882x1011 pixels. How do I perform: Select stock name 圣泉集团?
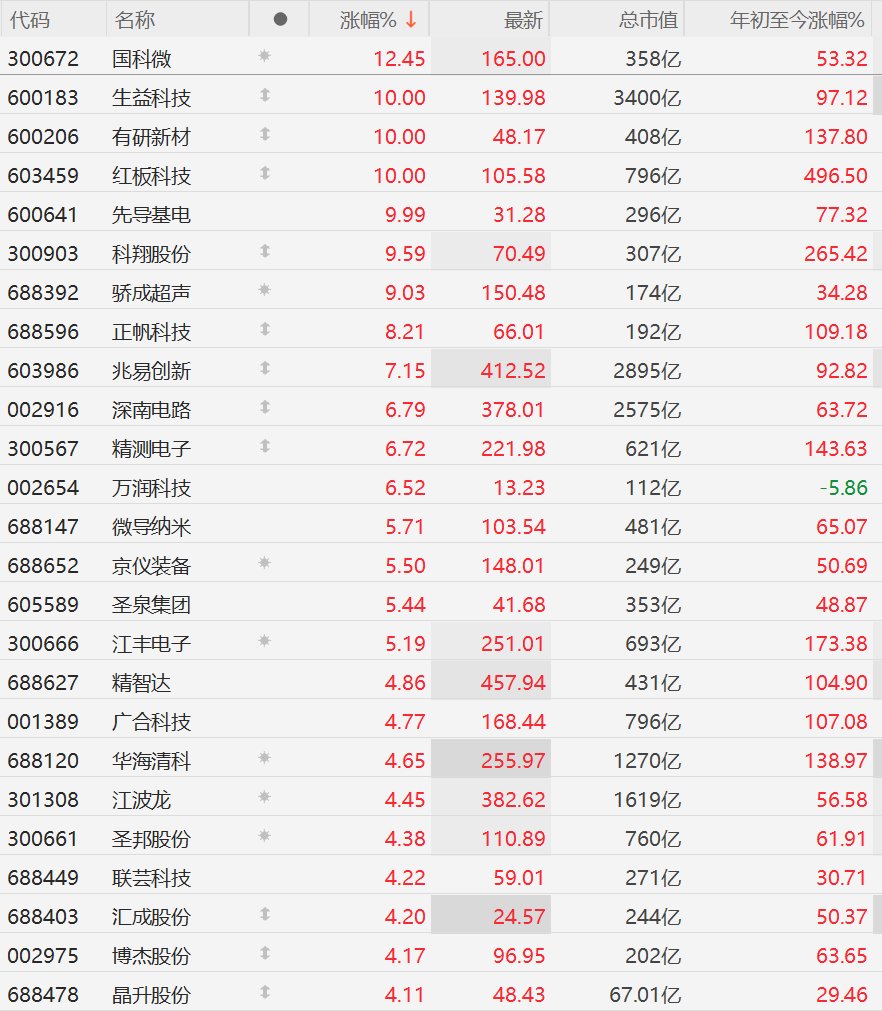(x=152, y=605)
